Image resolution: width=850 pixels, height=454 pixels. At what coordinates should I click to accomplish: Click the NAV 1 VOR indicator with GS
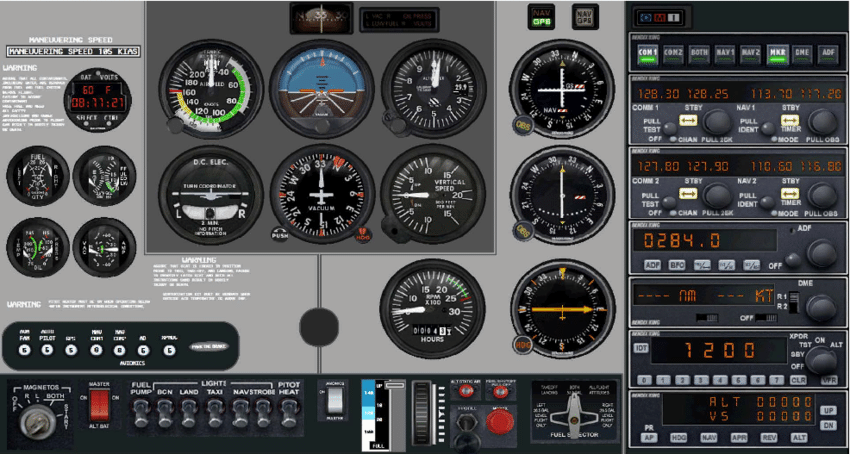(562, 89)
